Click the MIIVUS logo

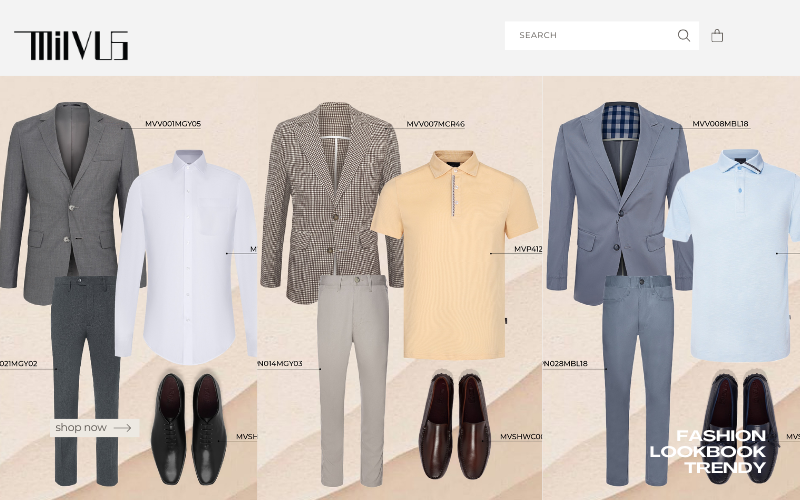tap(71, 45)
